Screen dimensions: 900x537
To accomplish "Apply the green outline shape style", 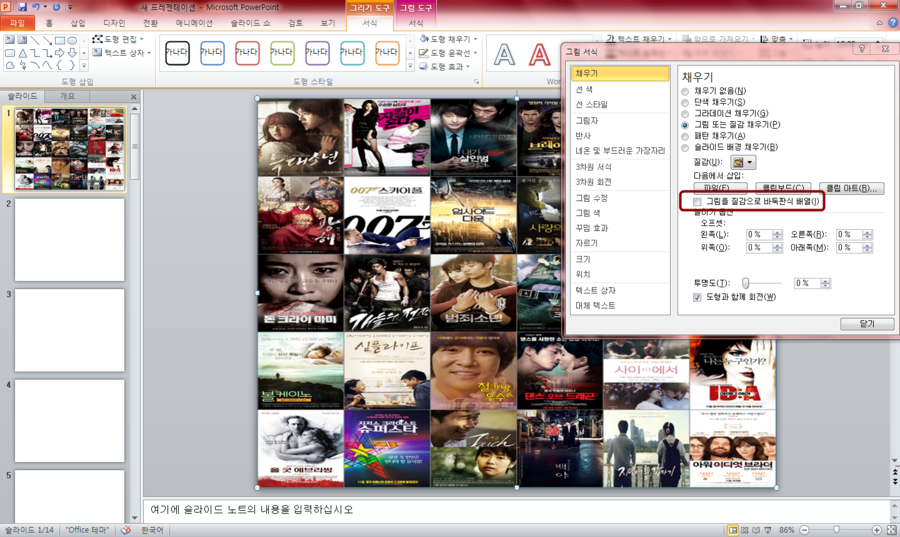I will pos(282,52).
